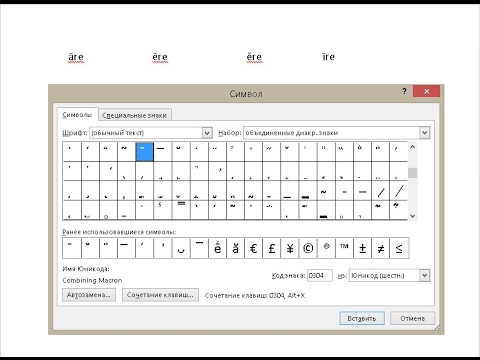Screen dimensions: 480x360
Task: Pick the less-or-equal ≤ sign in recent symbols
Action: (399, 248)
